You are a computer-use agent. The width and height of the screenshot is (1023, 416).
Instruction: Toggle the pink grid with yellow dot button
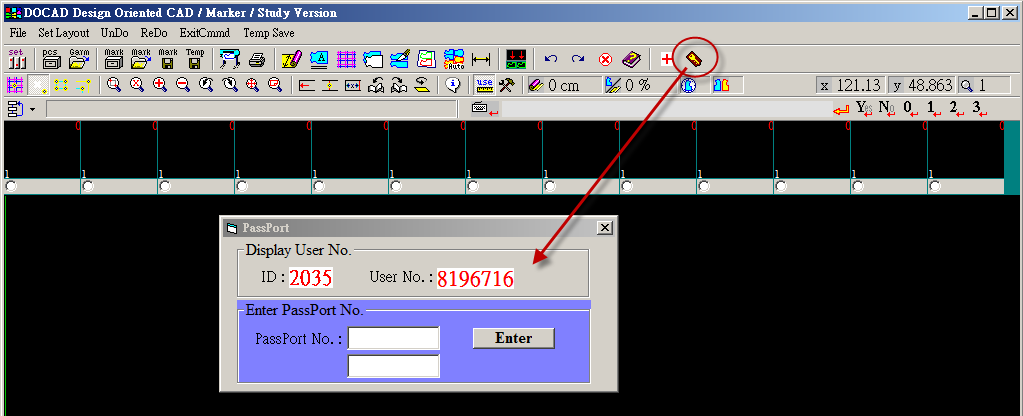pyautogui.click(x=15, y=85)
